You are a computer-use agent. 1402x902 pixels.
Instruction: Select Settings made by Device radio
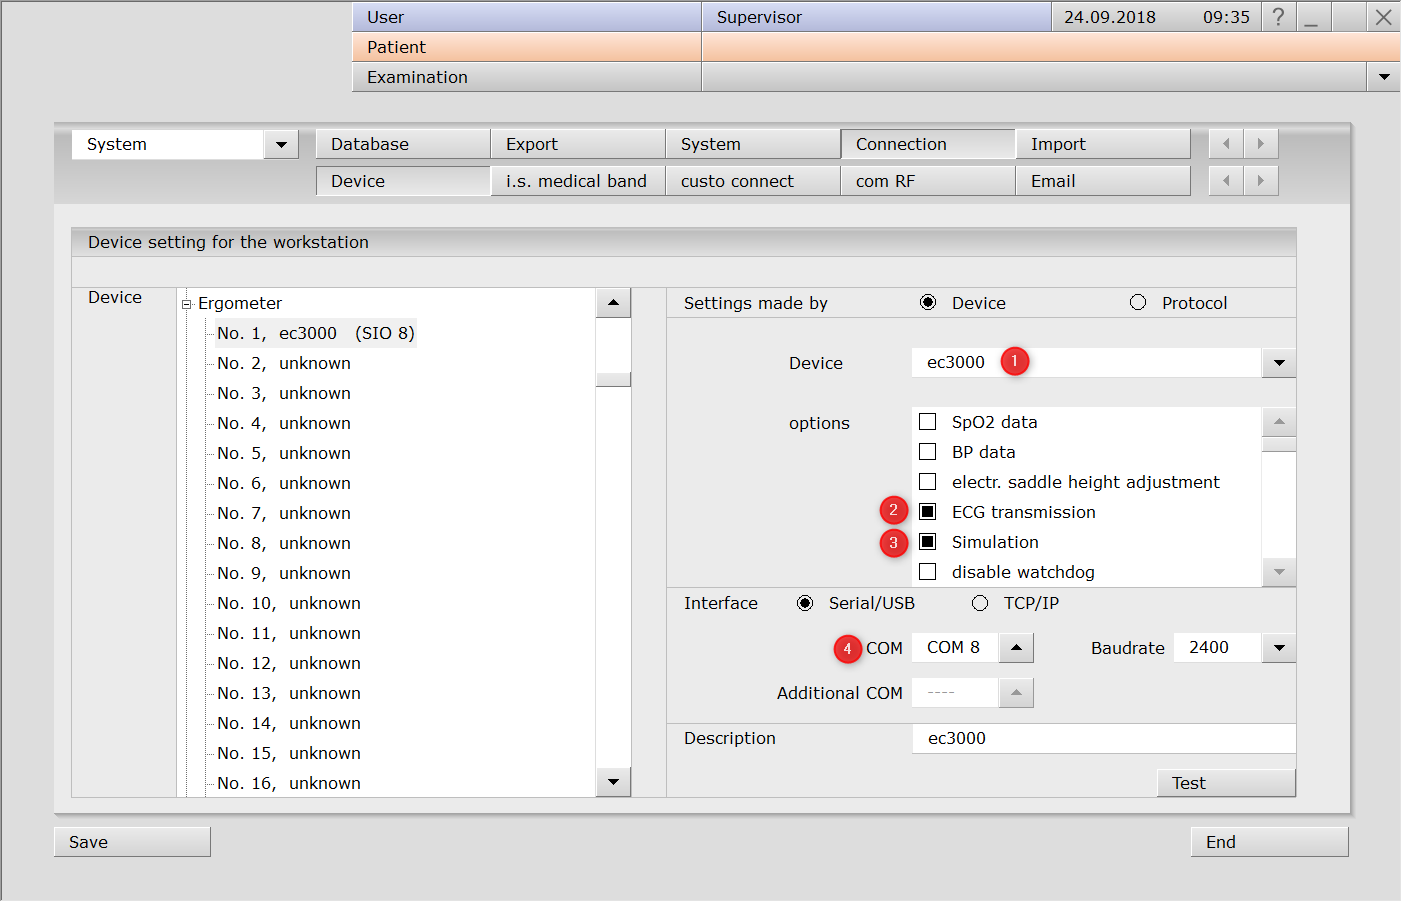[928, 303]
